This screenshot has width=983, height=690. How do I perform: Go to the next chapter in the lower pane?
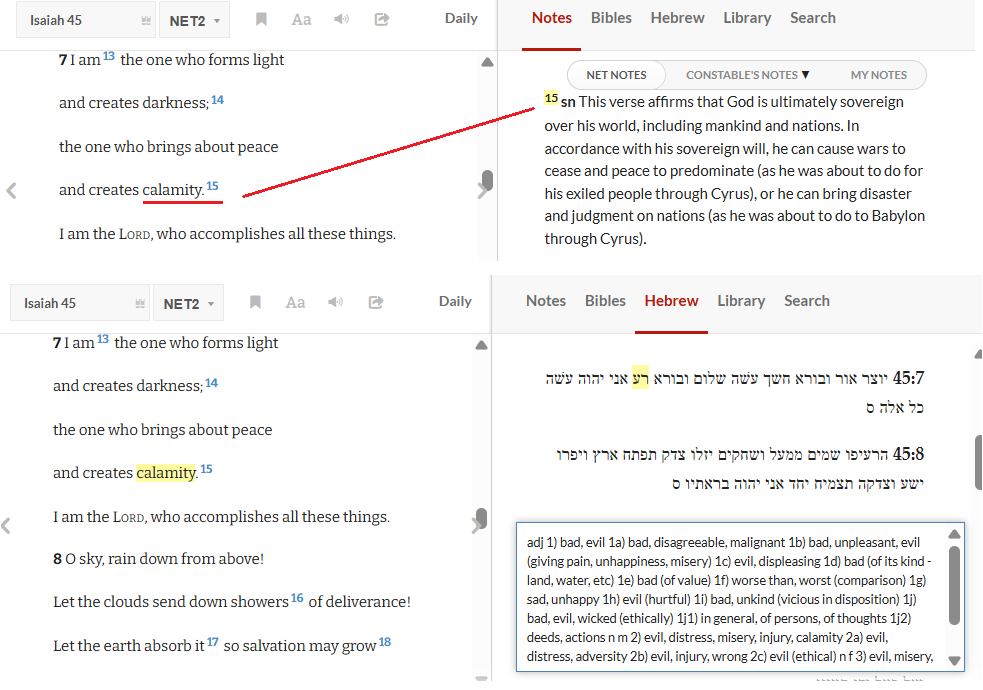pos(476,526)
